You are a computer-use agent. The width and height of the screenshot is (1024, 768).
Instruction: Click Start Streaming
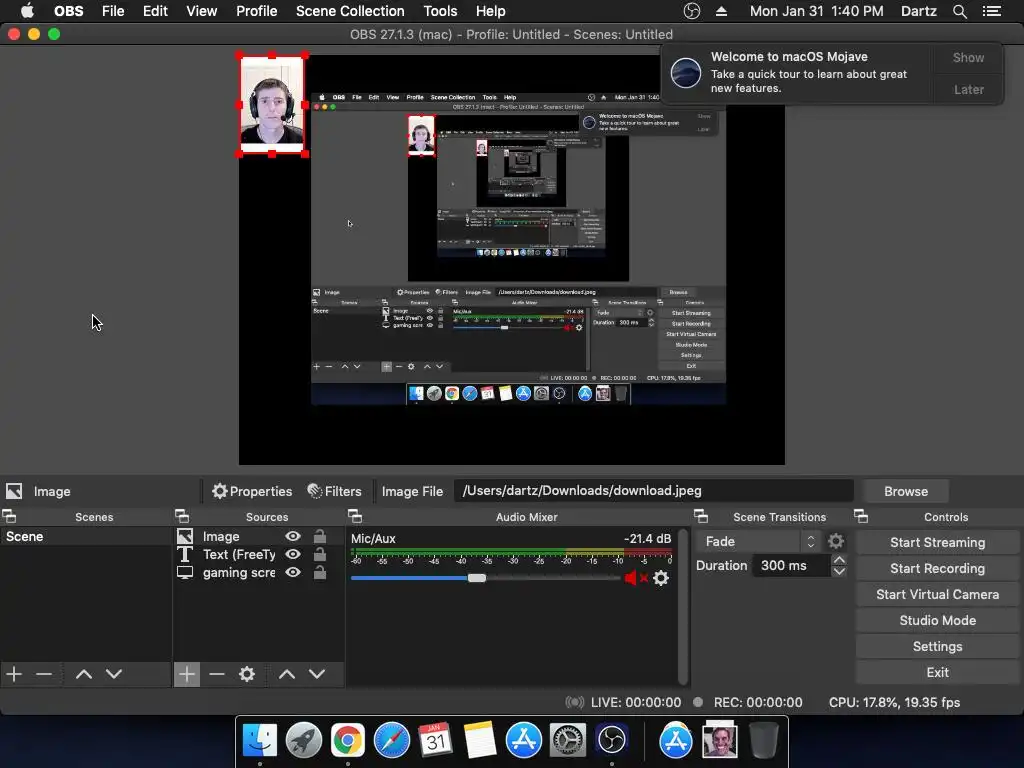pos(937,543)
